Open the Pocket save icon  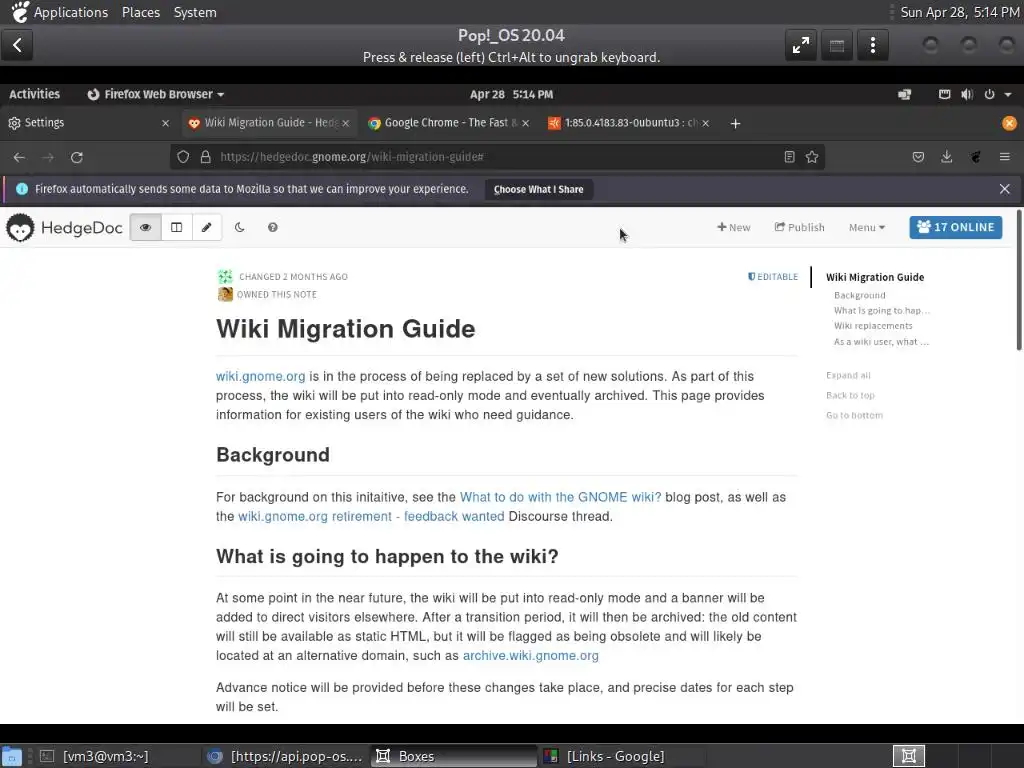pyautogui.click(x=918, y=157)
